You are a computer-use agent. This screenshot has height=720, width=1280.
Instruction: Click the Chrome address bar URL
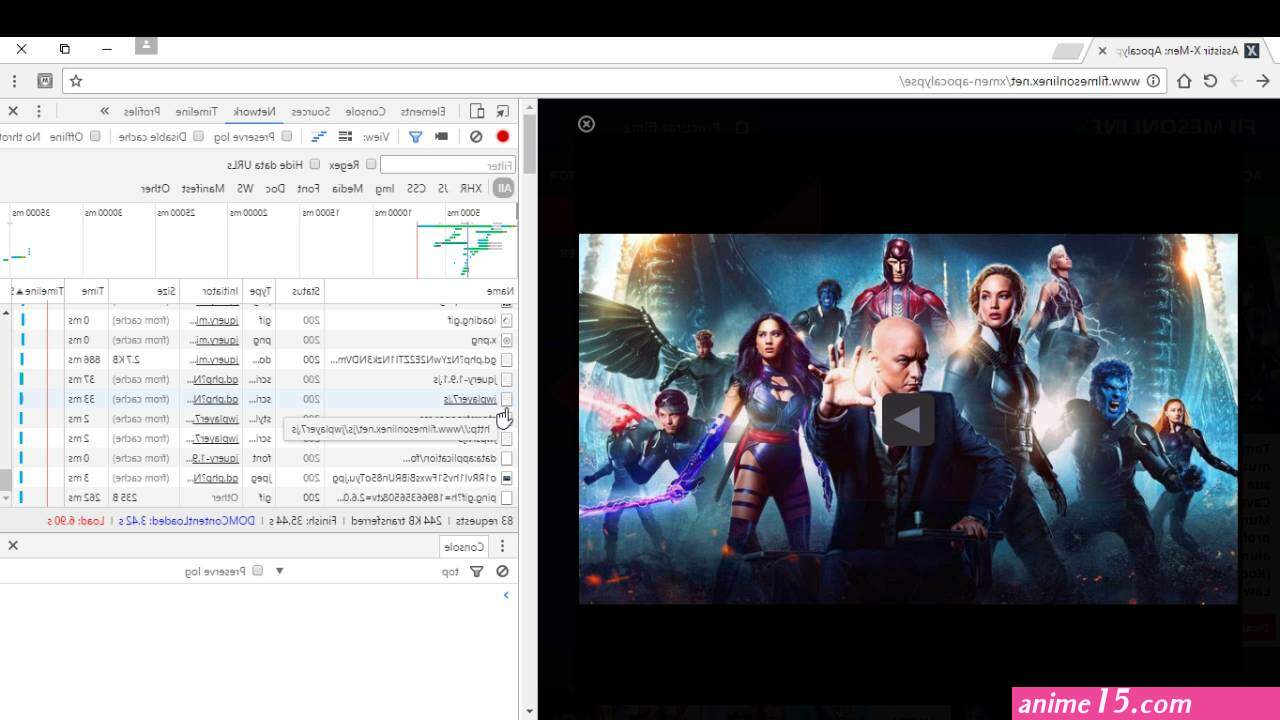click(1021, 81)
